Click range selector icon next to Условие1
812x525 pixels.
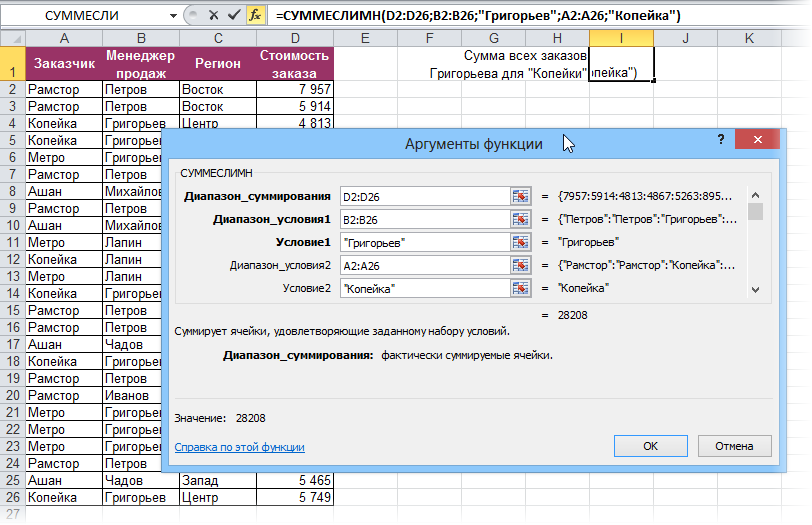click(x=520, y=242)
